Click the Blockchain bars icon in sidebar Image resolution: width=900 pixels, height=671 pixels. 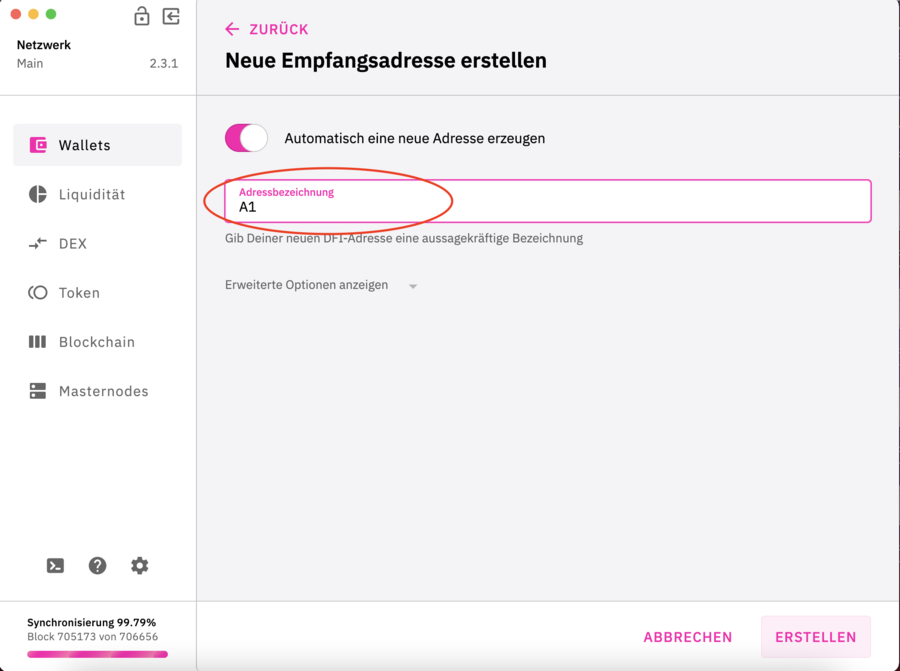(40, 341)
